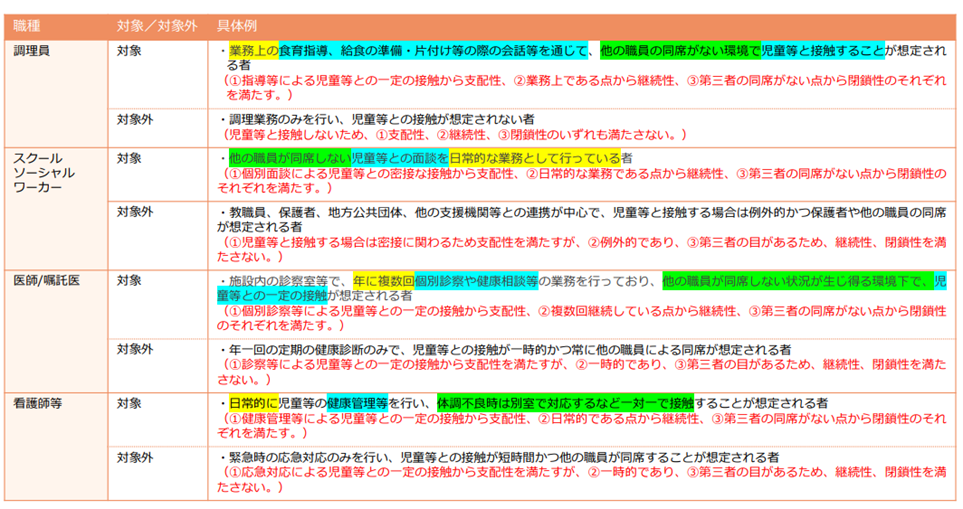Select the 対象外 cell in the 調理員 row
The image size is (963, 509).
tap(135, 119)
